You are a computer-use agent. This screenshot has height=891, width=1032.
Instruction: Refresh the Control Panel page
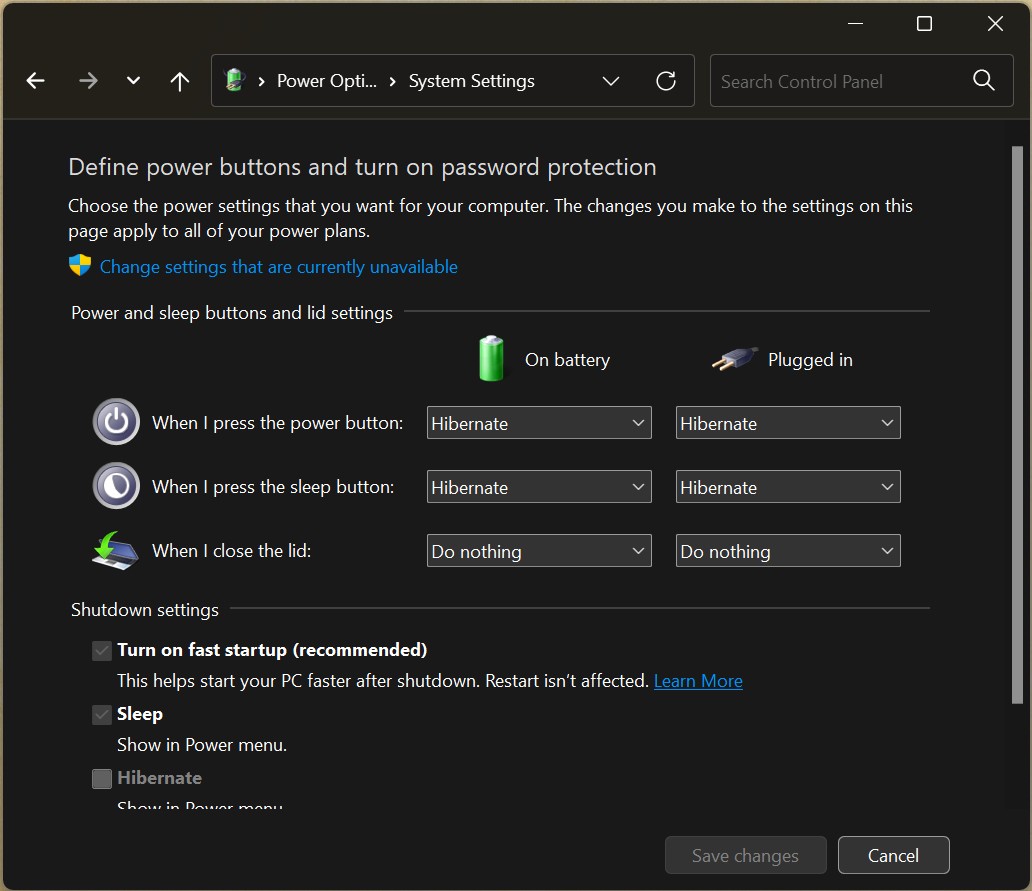[666, 81]
